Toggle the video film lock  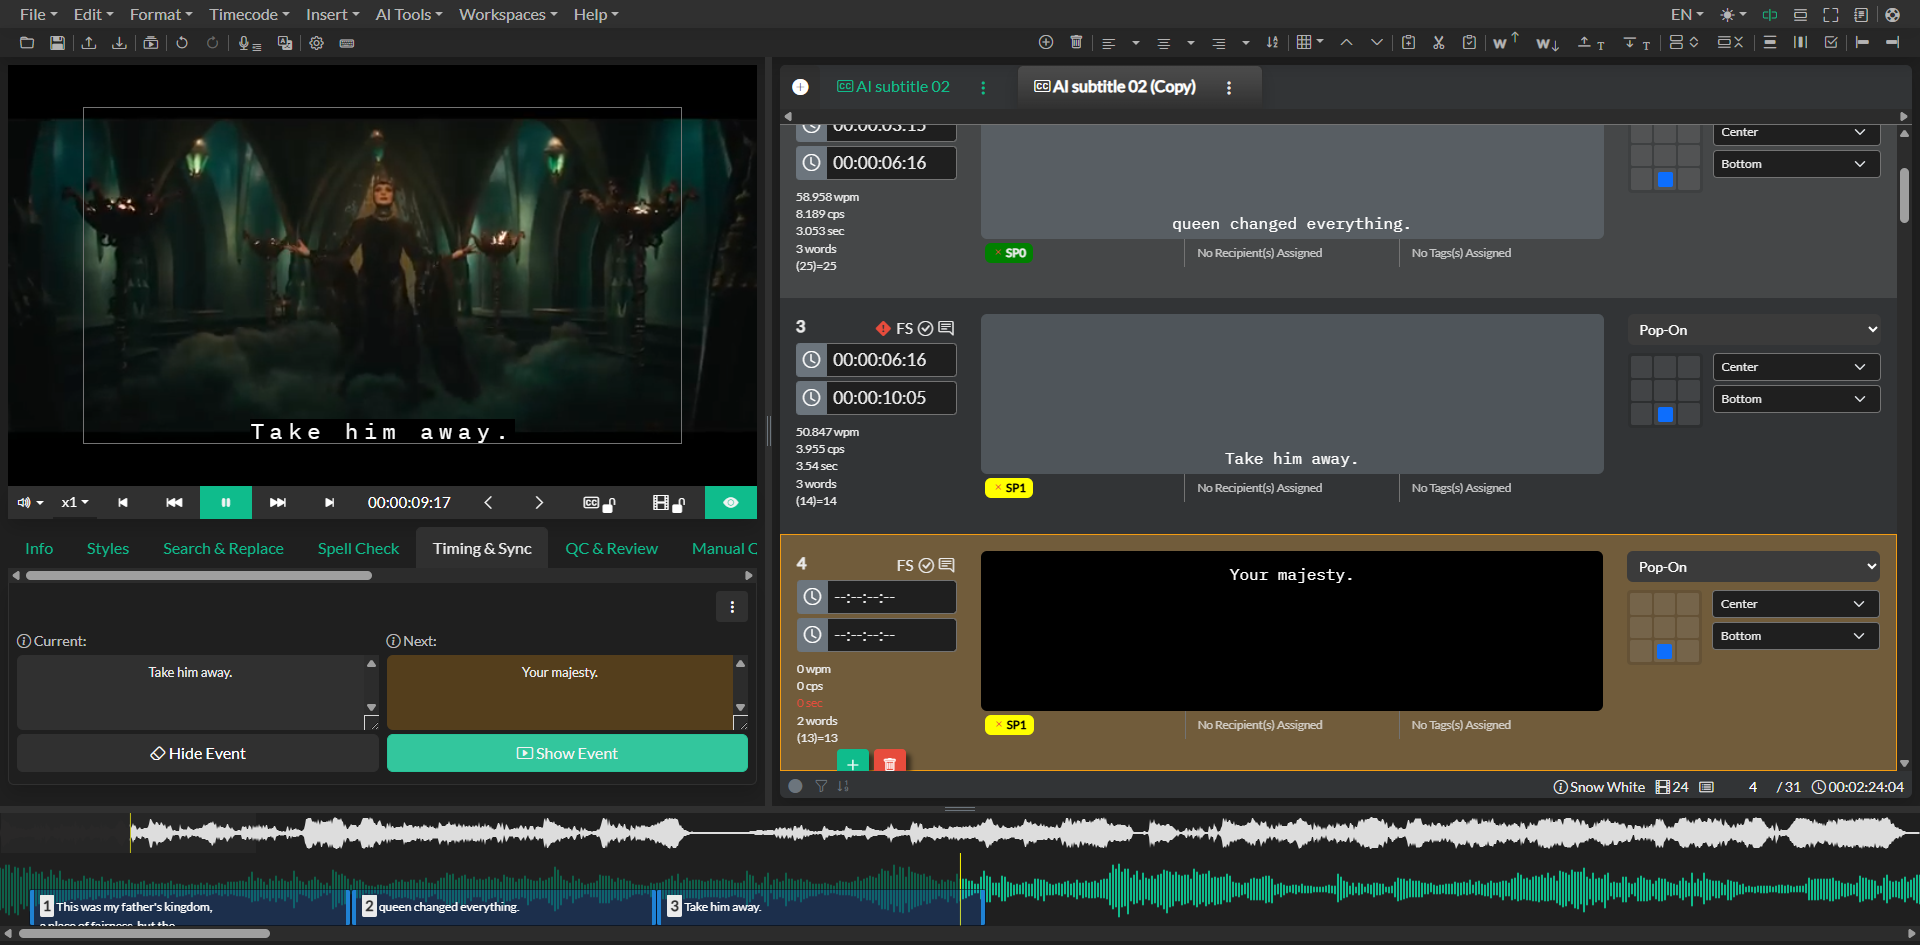(x=668, y=503)
